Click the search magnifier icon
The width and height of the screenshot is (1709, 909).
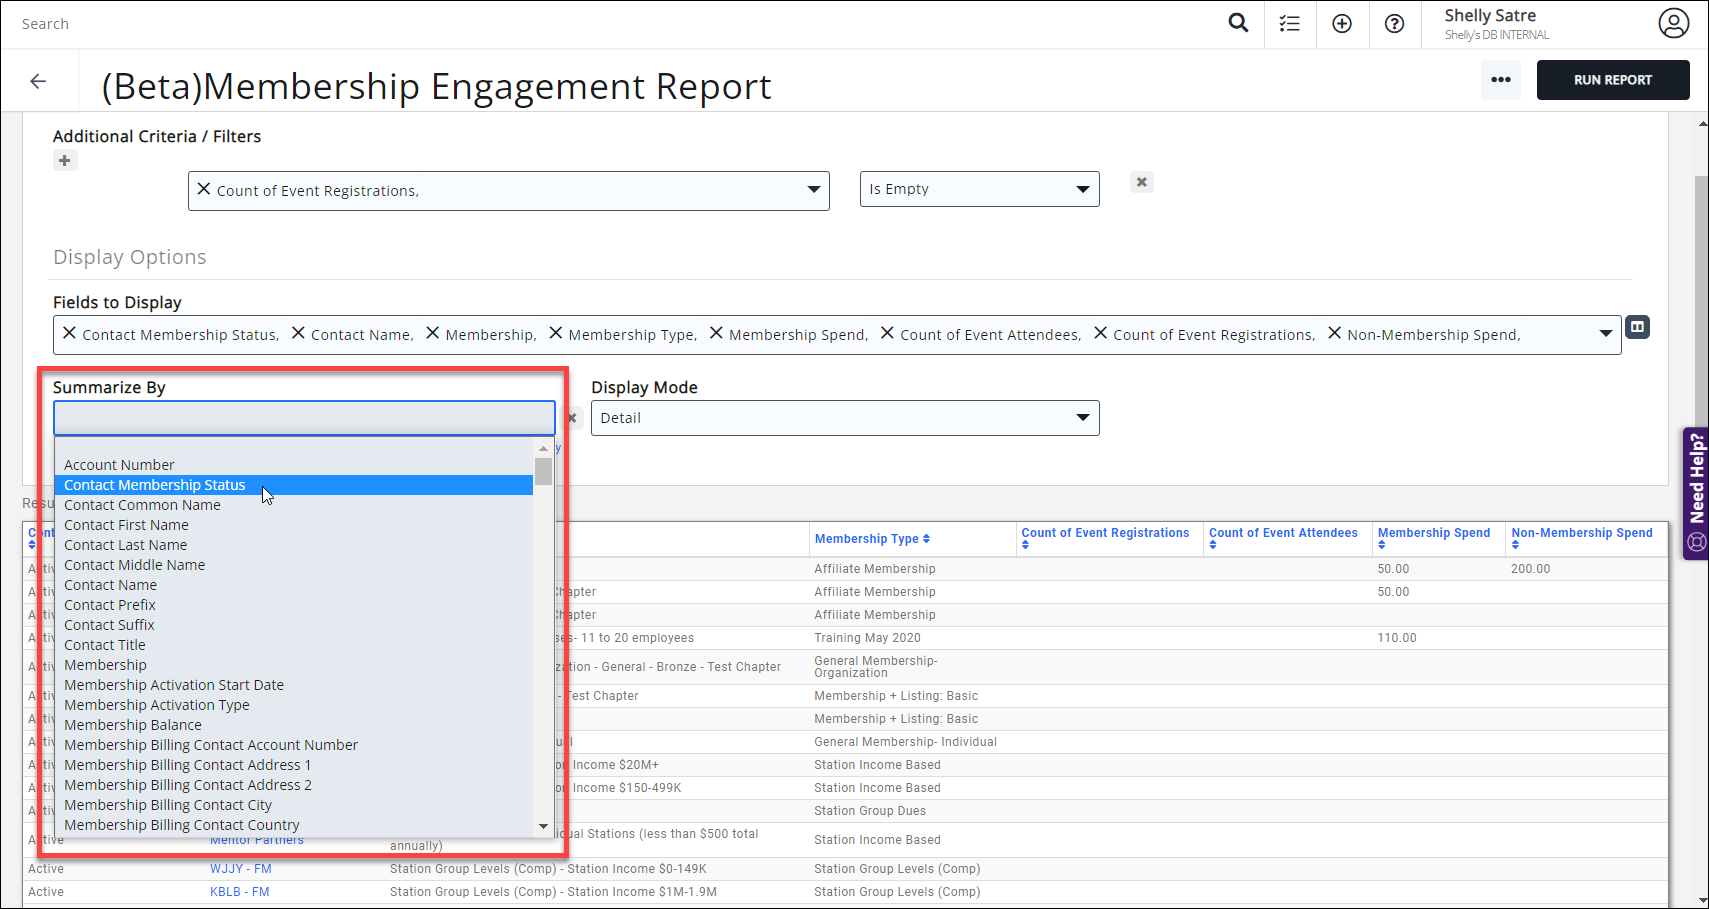point(1238,23)
